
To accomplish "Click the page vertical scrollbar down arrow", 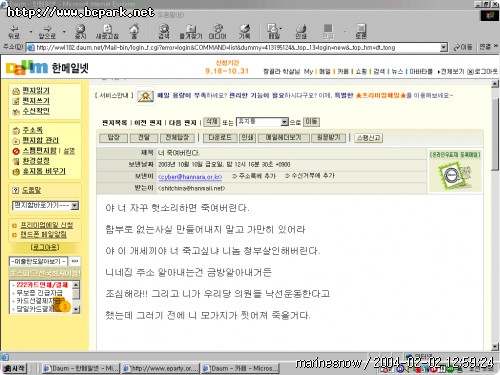I will pyautogui.click(x=495, y=347).
